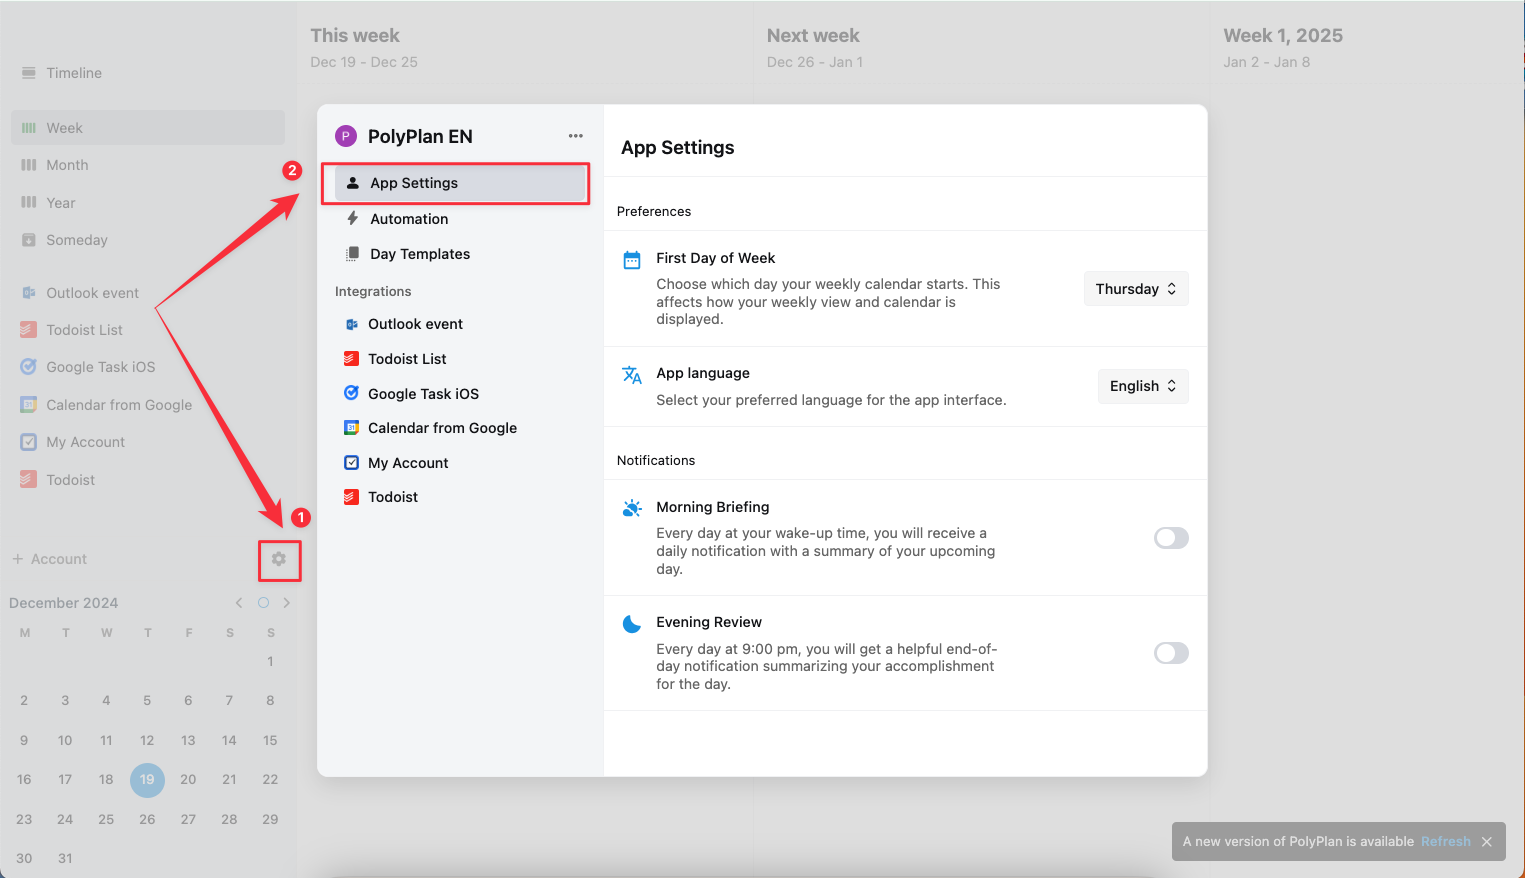
Task: Go to previous month in mini calendar
Action: click(239, 603)
